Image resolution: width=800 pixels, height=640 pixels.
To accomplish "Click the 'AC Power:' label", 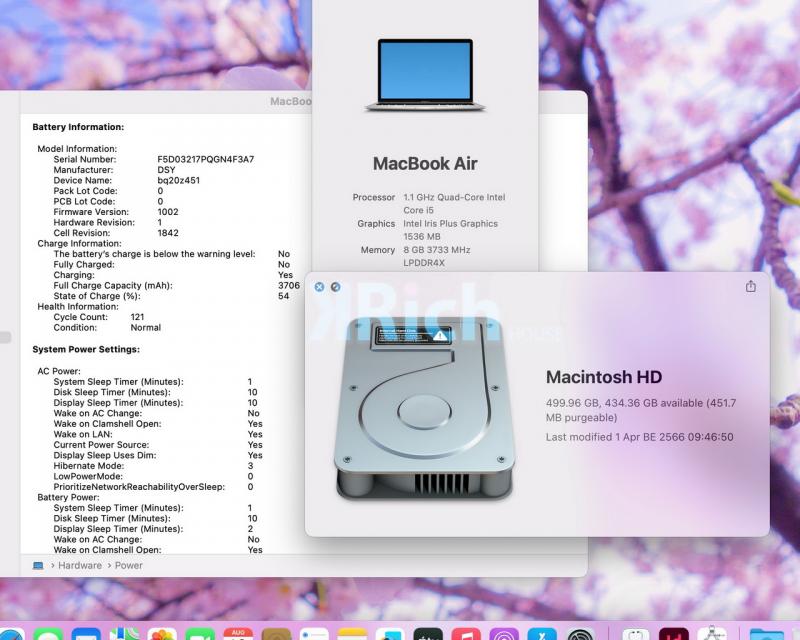I will pyautogui.click(x=59, y=371).
